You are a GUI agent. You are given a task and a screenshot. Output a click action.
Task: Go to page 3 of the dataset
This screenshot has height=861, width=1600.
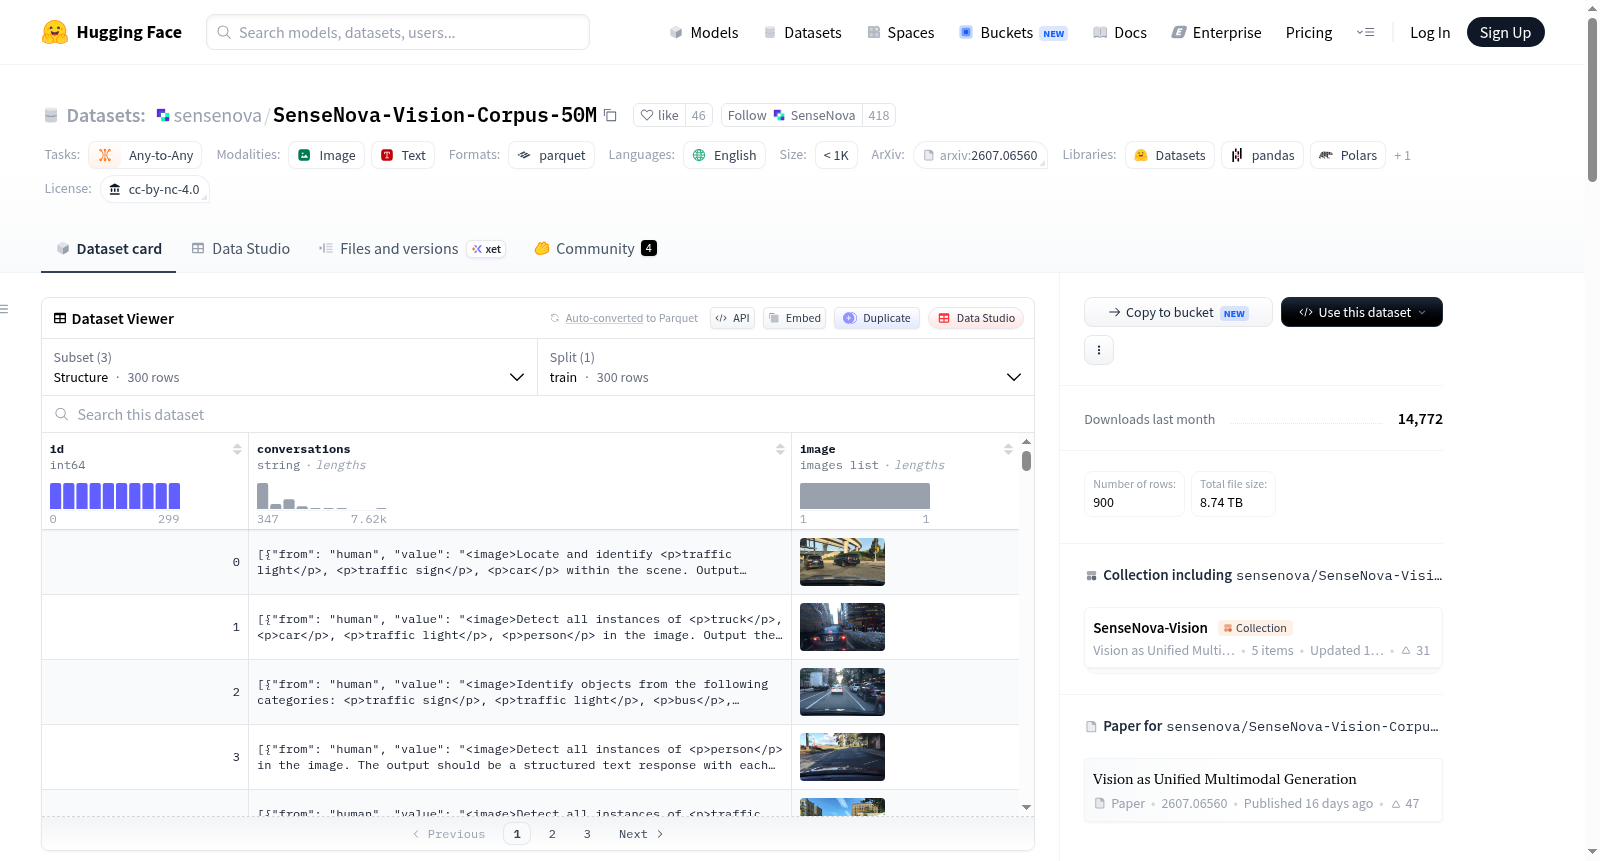point(587,834)
